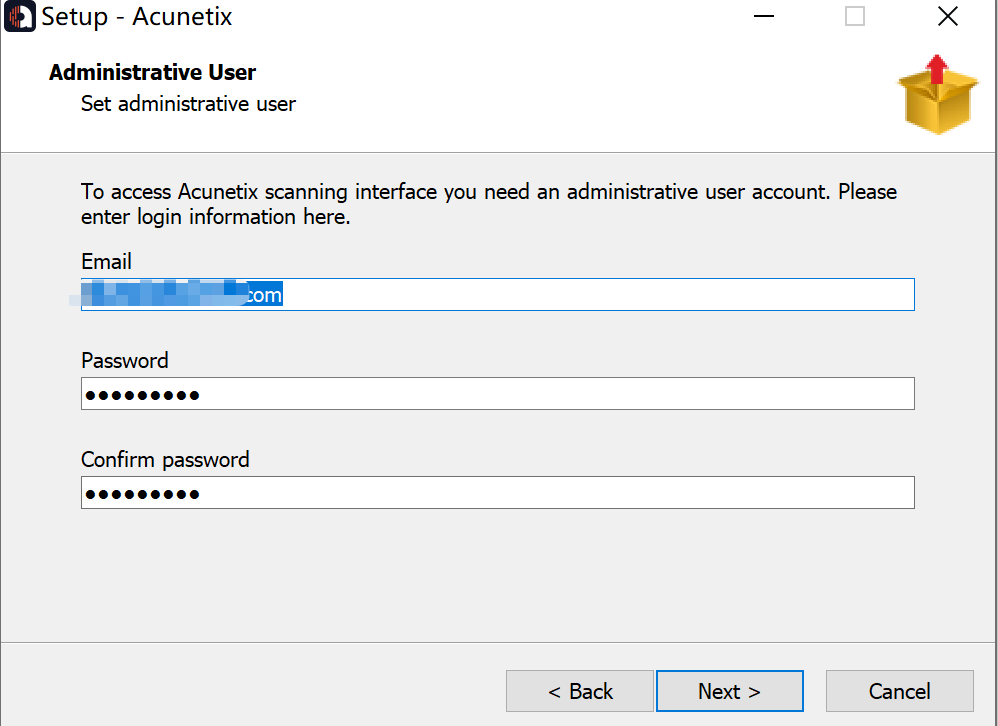
Task: Click into the Password field
Action: click(498, 394)
